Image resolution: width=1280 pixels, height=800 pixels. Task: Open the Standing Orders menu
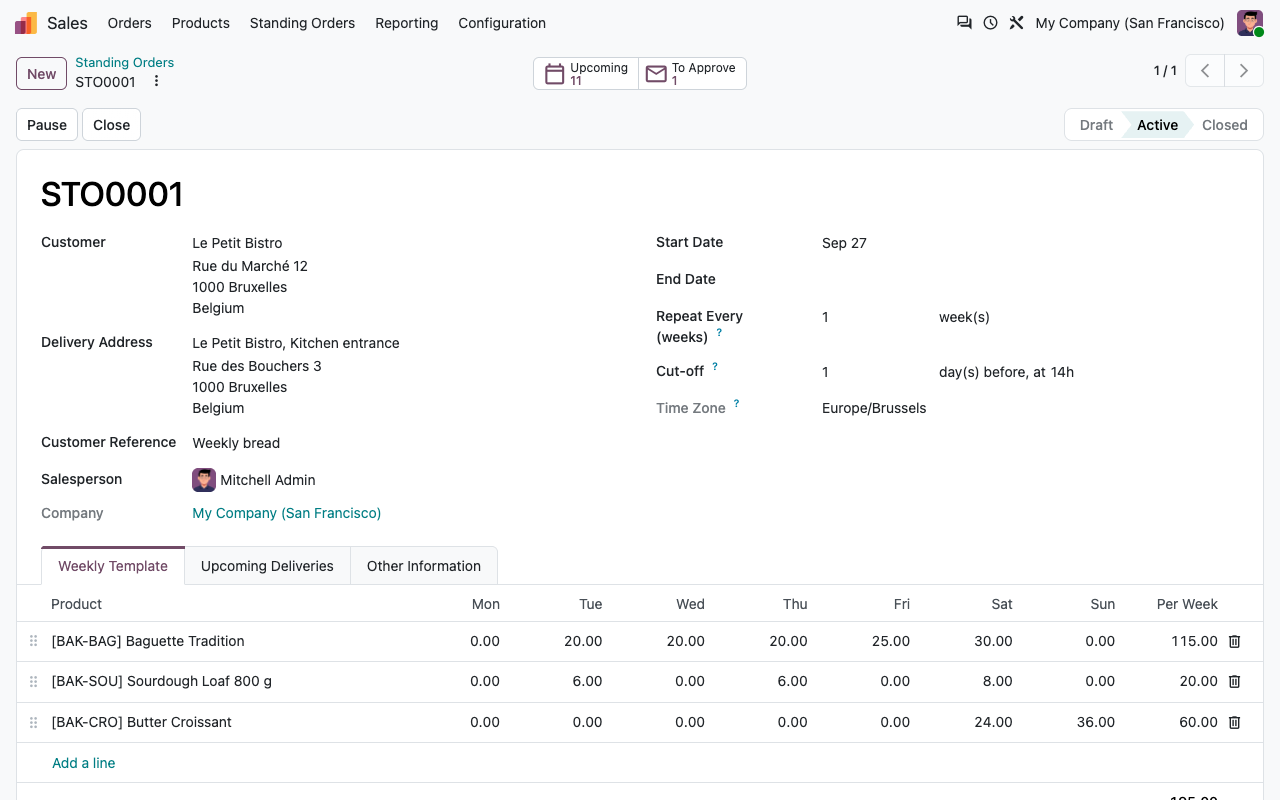pyautogui.click(x=302, y=23)
